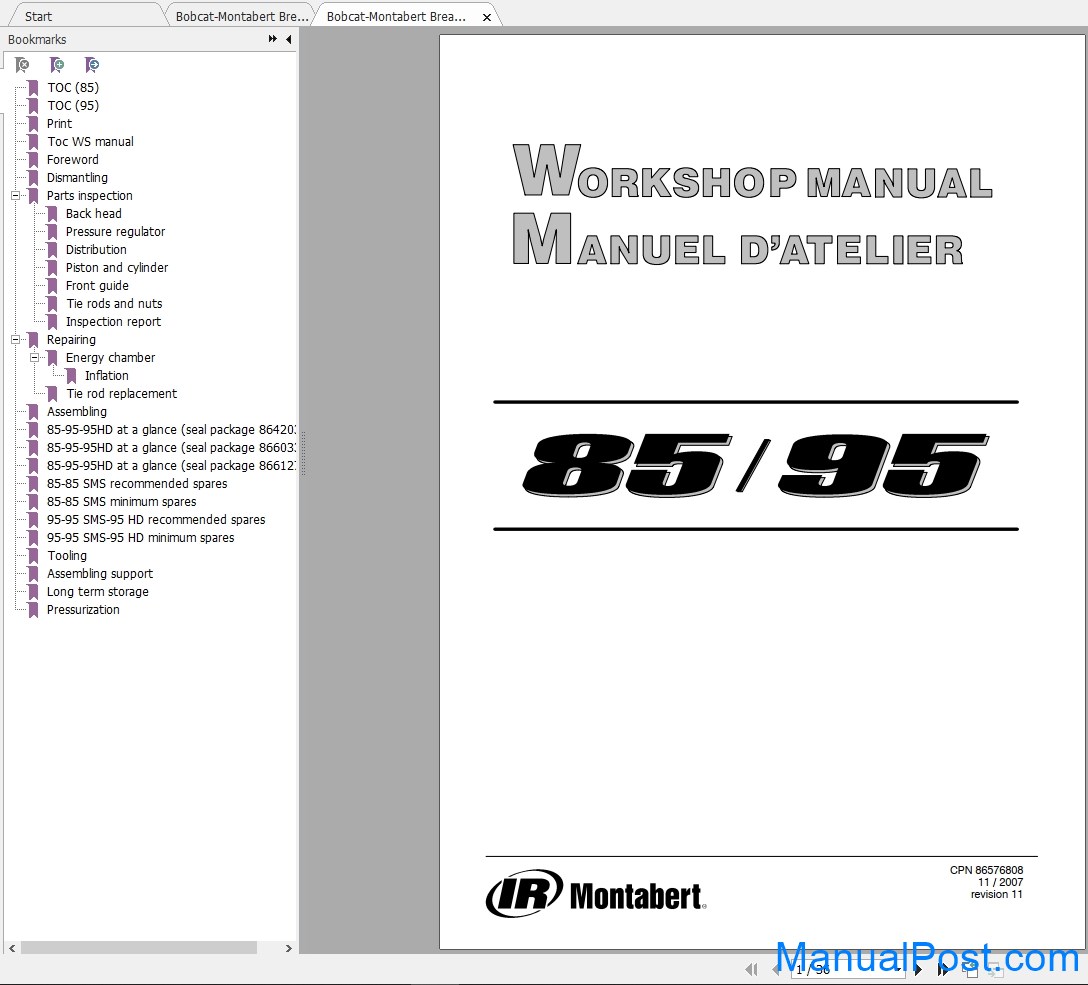Open the Pressurization bookmark
The width and height of the screenshot is (1088, 985).
coord(83,610)
